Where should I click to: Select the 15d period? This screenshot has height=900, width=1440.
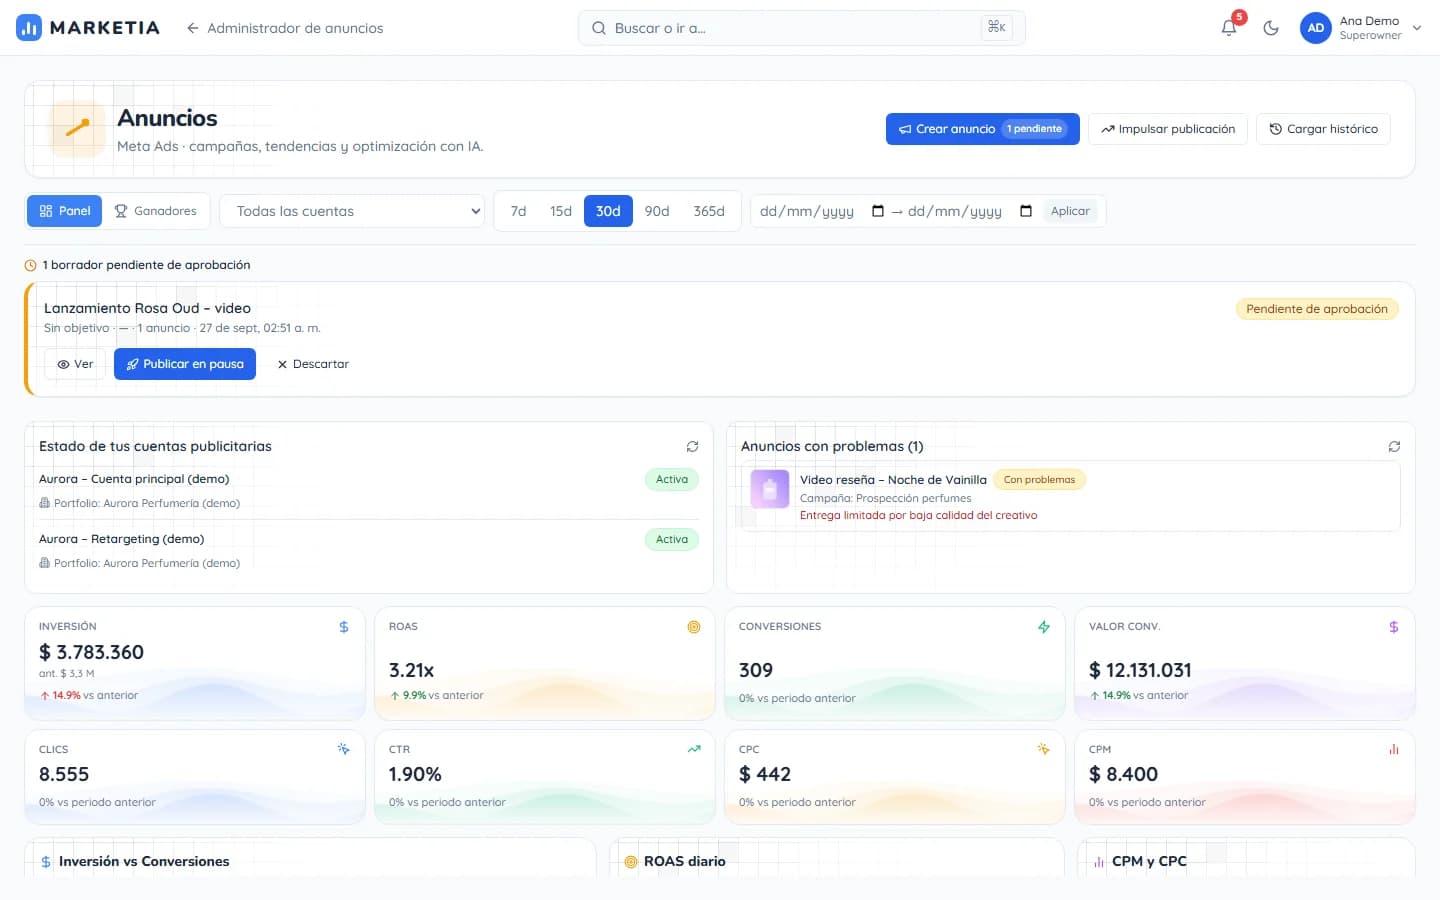(x=560, y=211)
